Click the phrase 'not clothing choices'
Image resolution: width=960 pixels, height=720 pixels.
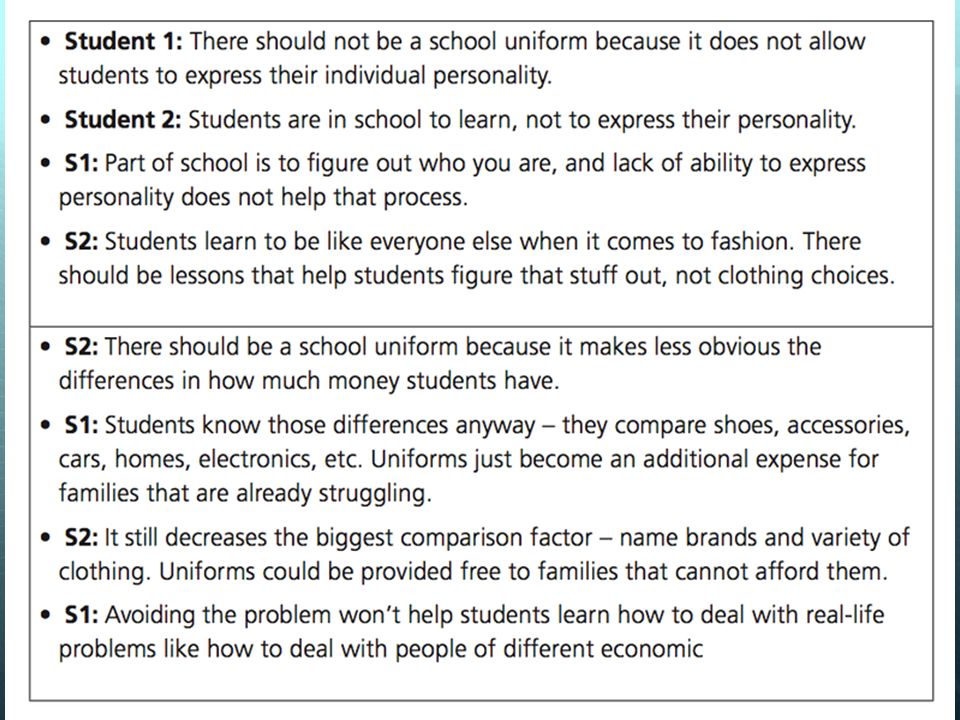coord(784,276)
